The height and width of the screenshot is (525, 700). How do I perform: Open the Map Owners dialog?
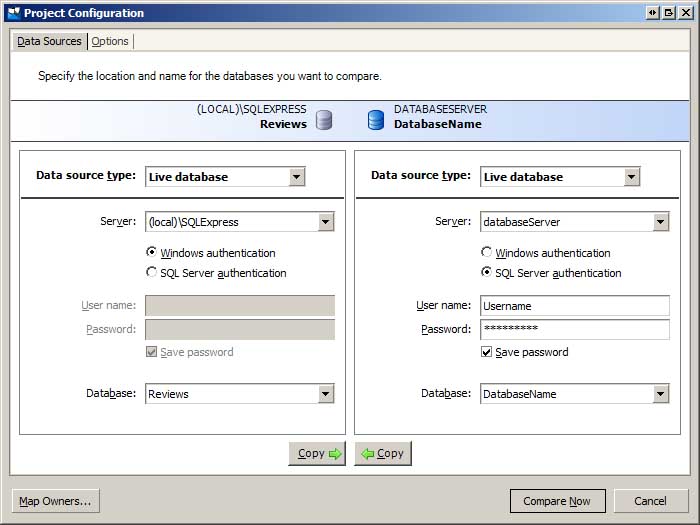[x=55, y=501]
